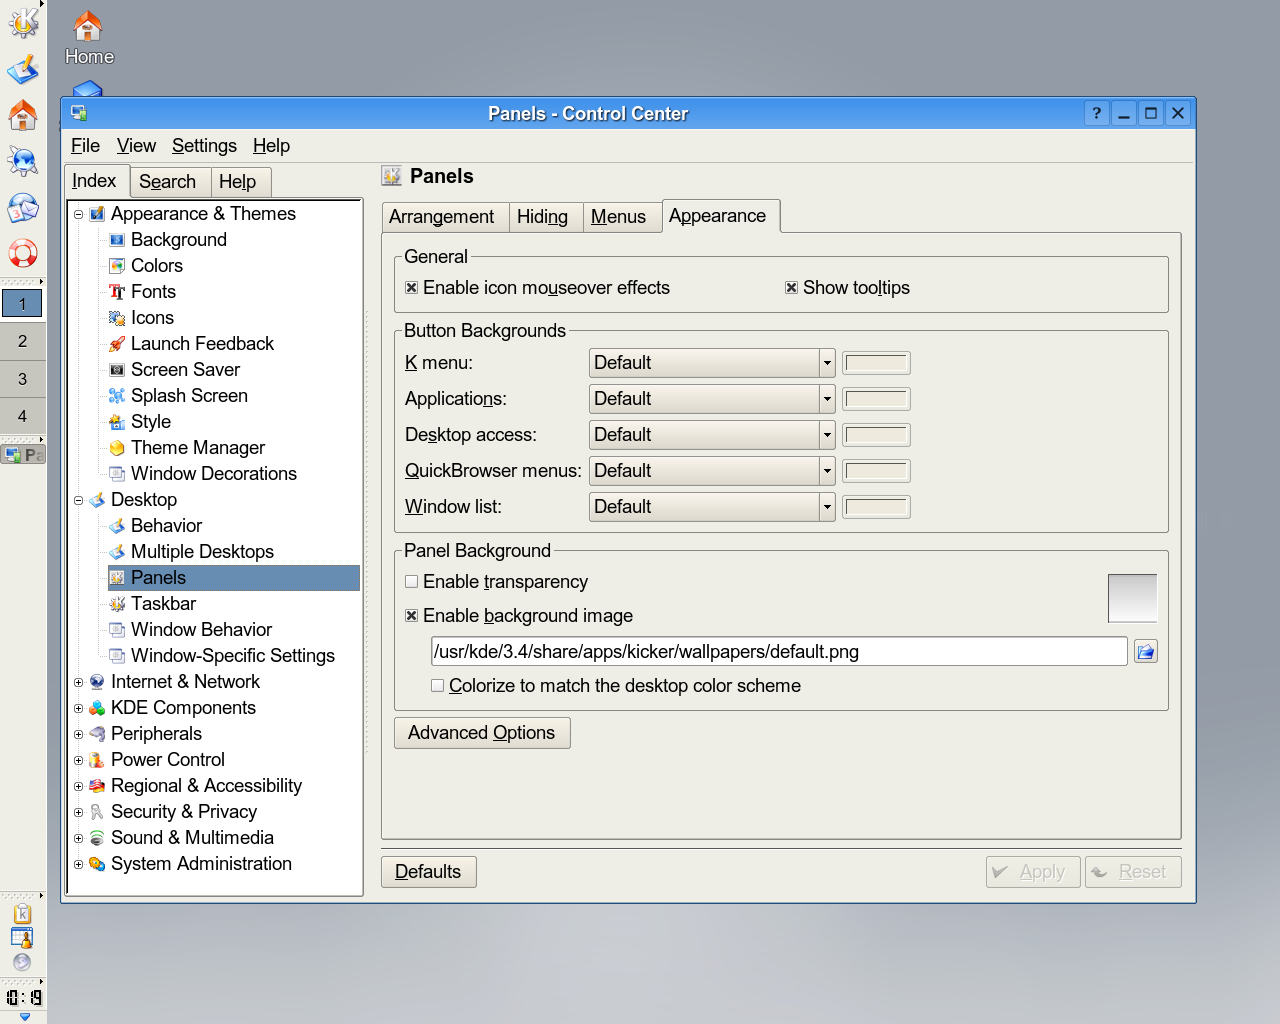This screenshot has width=1280, height=1024.
Task: Switch to the Search tab in sidebar
Action: [x=168, y=182]
